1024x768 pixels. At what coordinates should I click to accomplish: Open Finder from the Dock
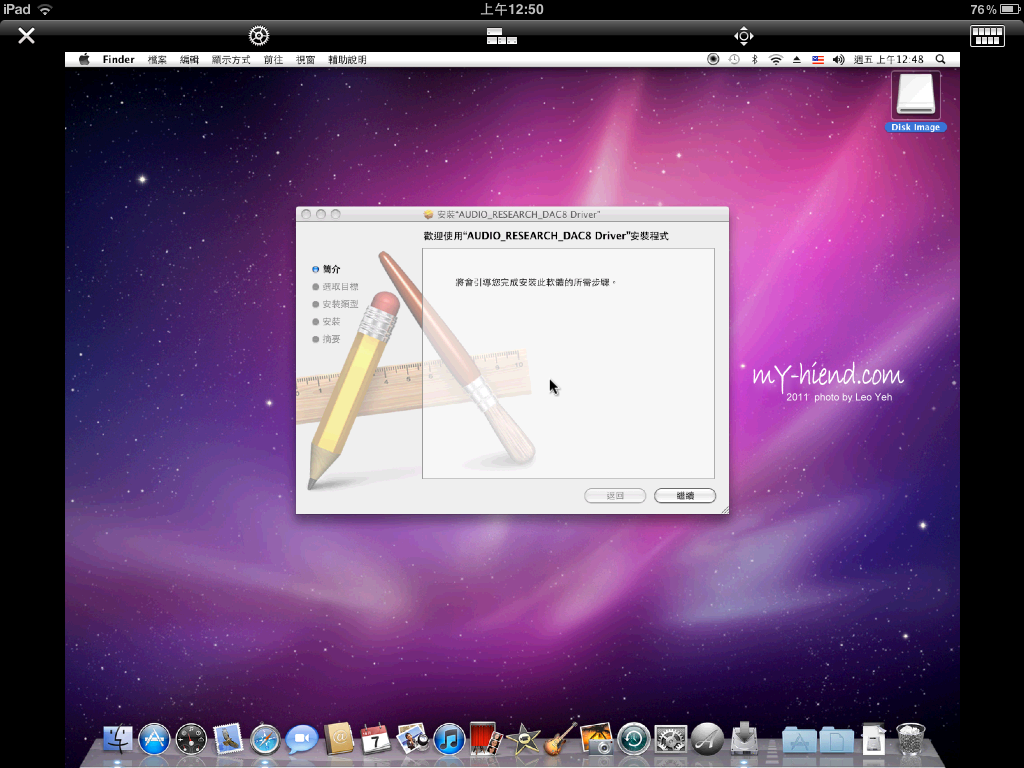pyautogui.click(x=118, y=740)
